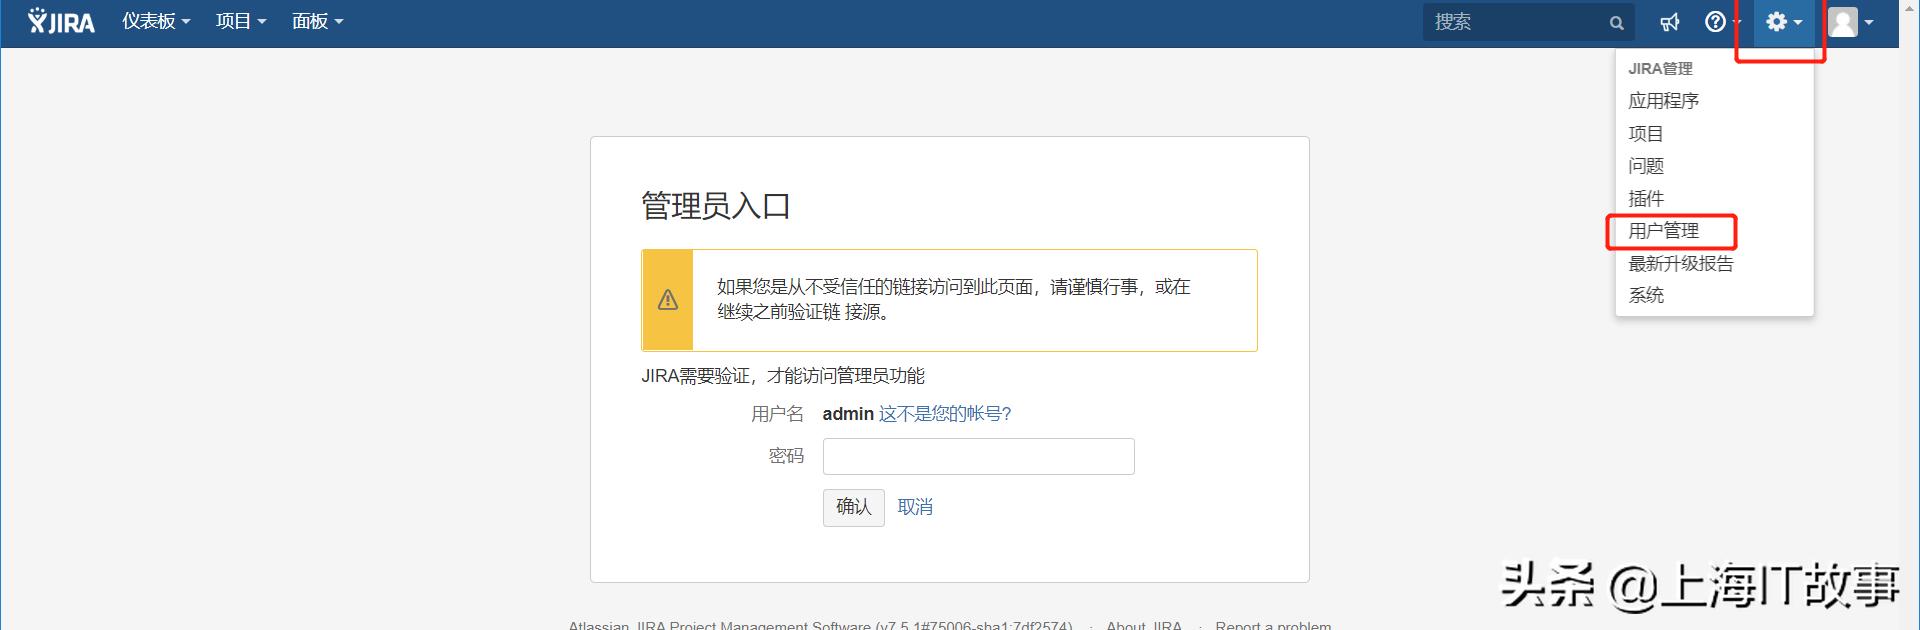
Task: Click the JIRA logo
Action: (61, 21)
